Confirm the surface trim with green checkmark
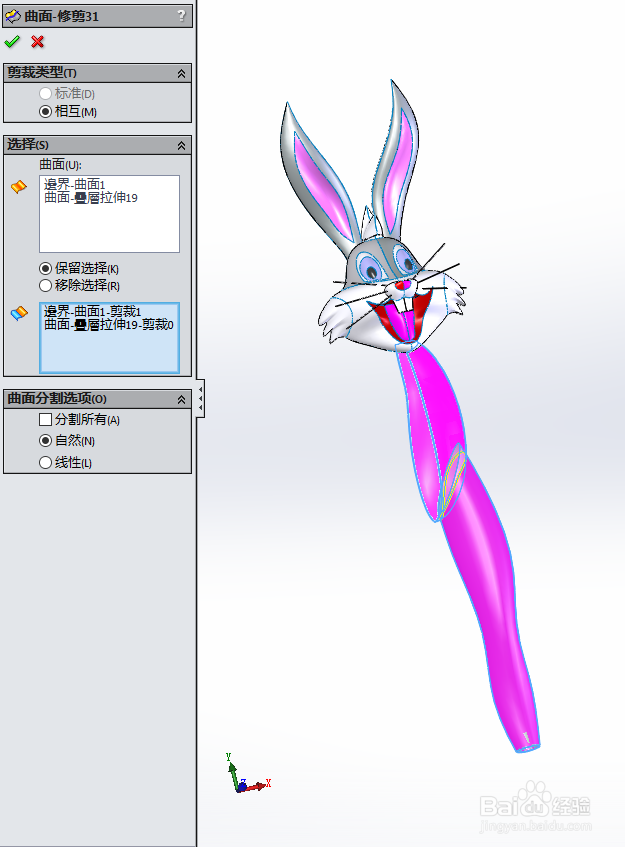Viewport: 625px width, 847px height. click(x=12, y=42)
